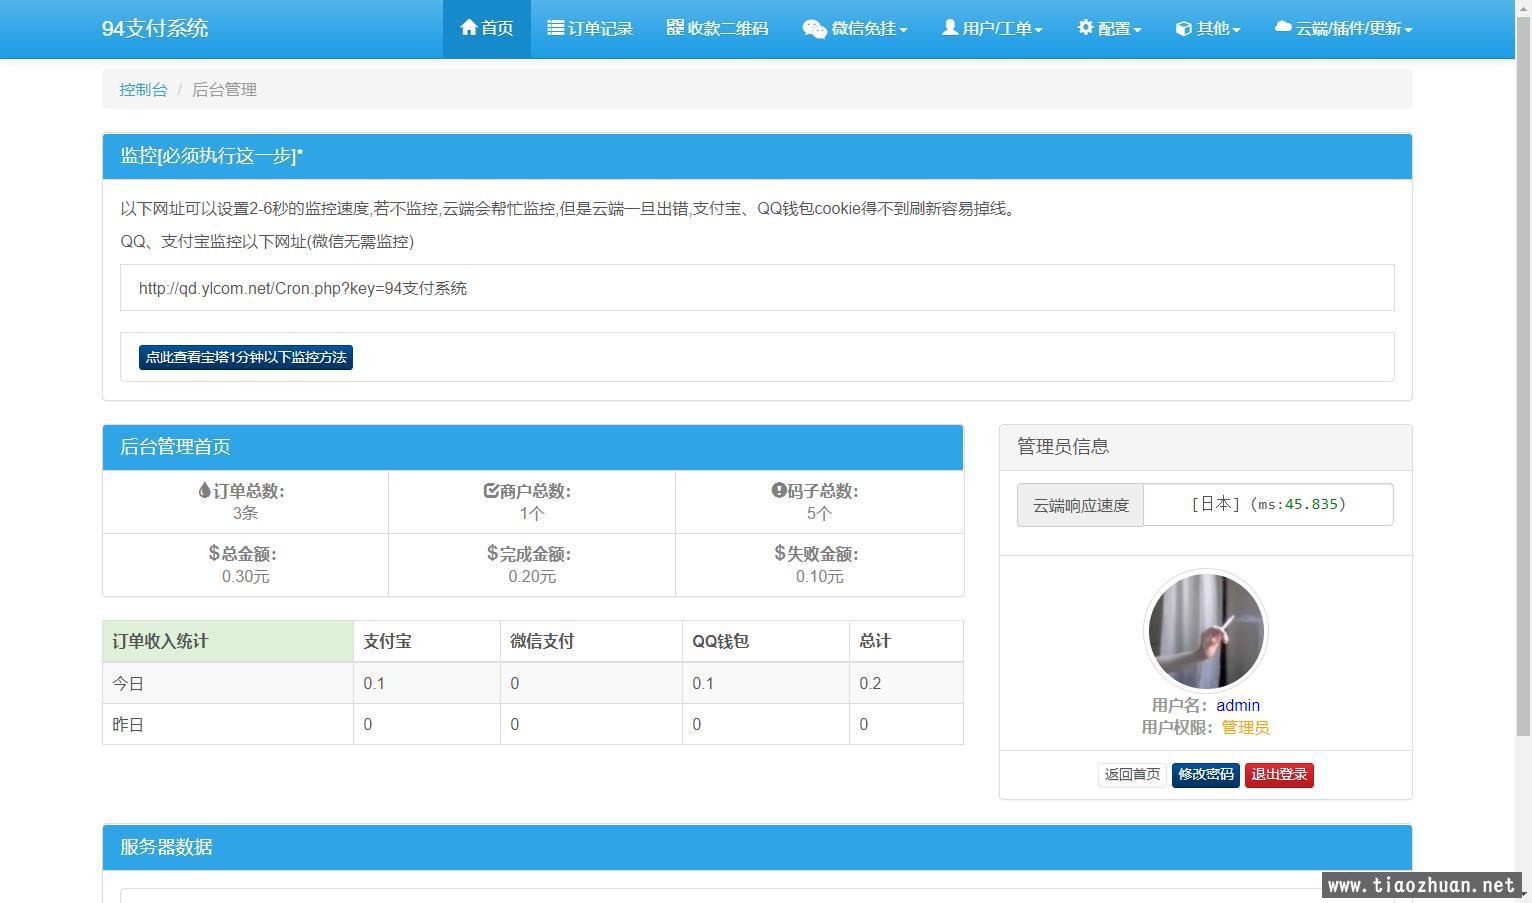Click the QR code icon in navbar
Screen dimensions: 1532x903
(675, 28)
